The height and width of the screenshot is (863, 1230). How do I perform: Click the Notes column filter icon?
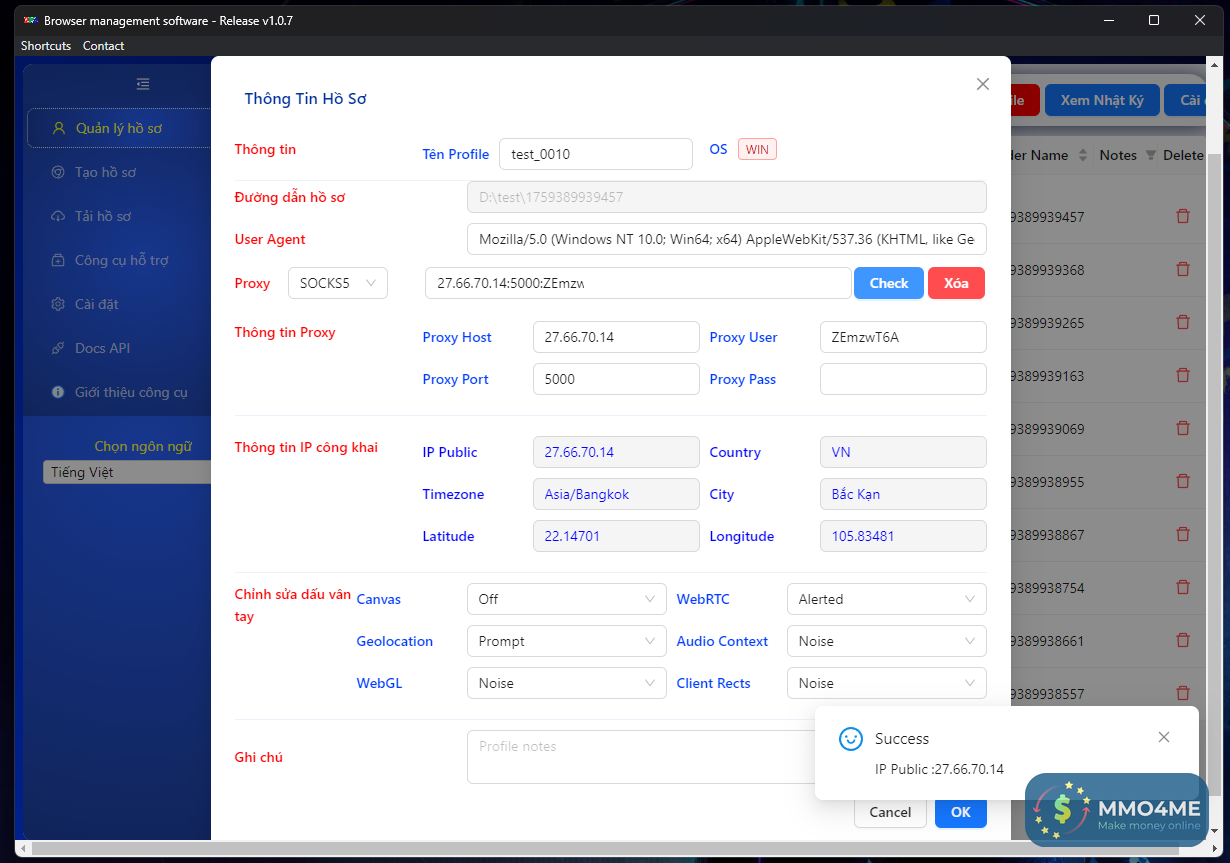tap(1150, 155)
